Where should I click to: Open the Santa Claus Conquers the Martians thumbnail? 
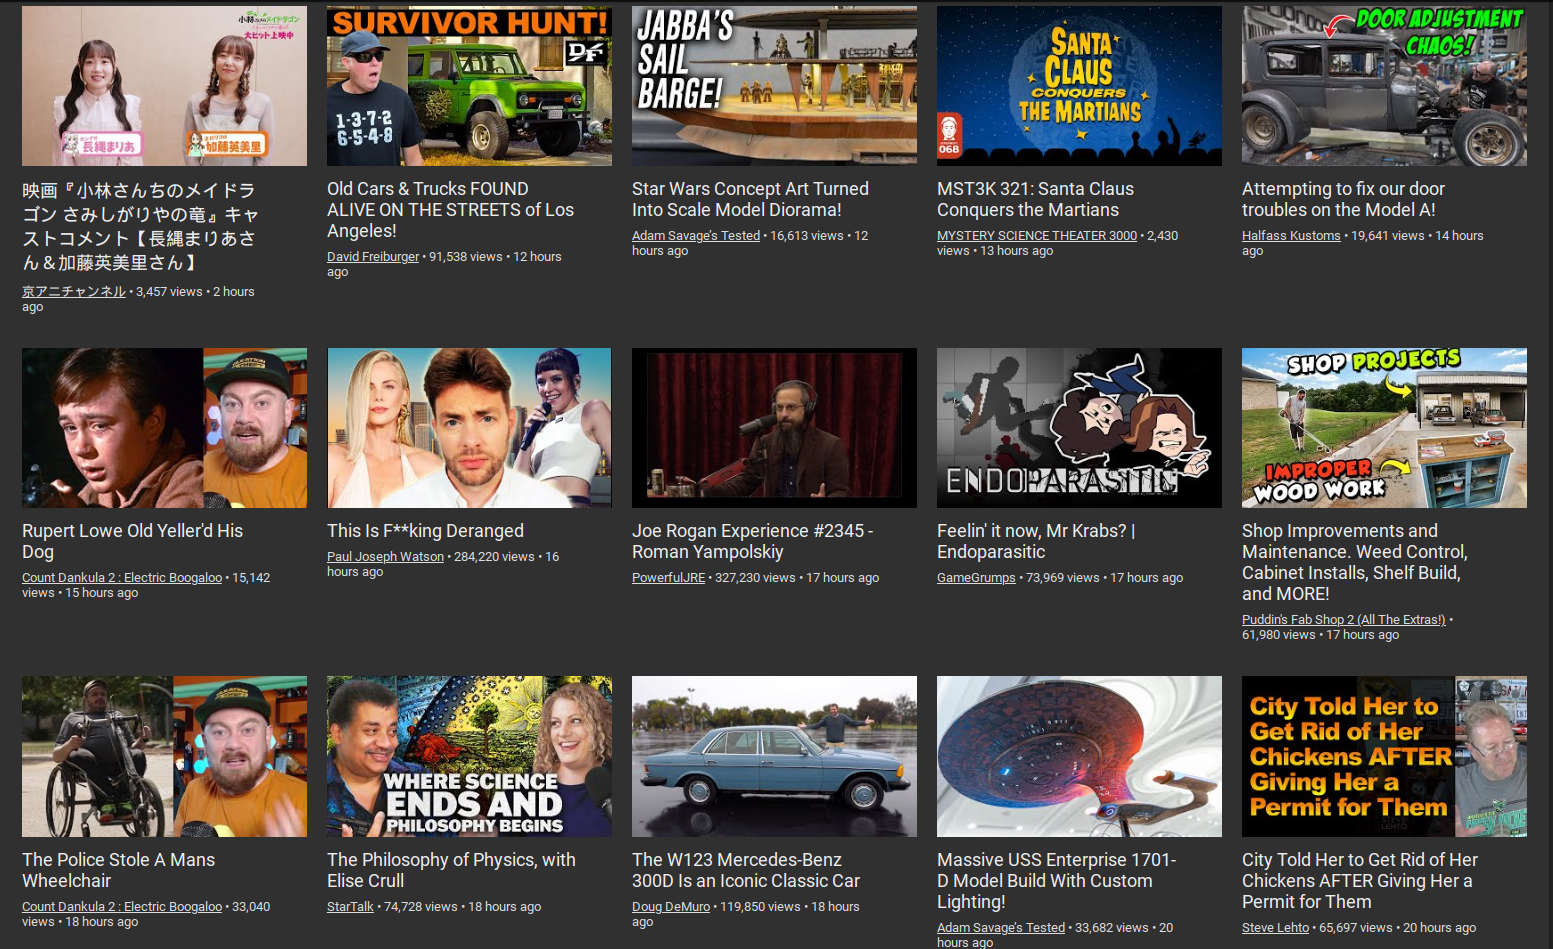coord(1079,86)
